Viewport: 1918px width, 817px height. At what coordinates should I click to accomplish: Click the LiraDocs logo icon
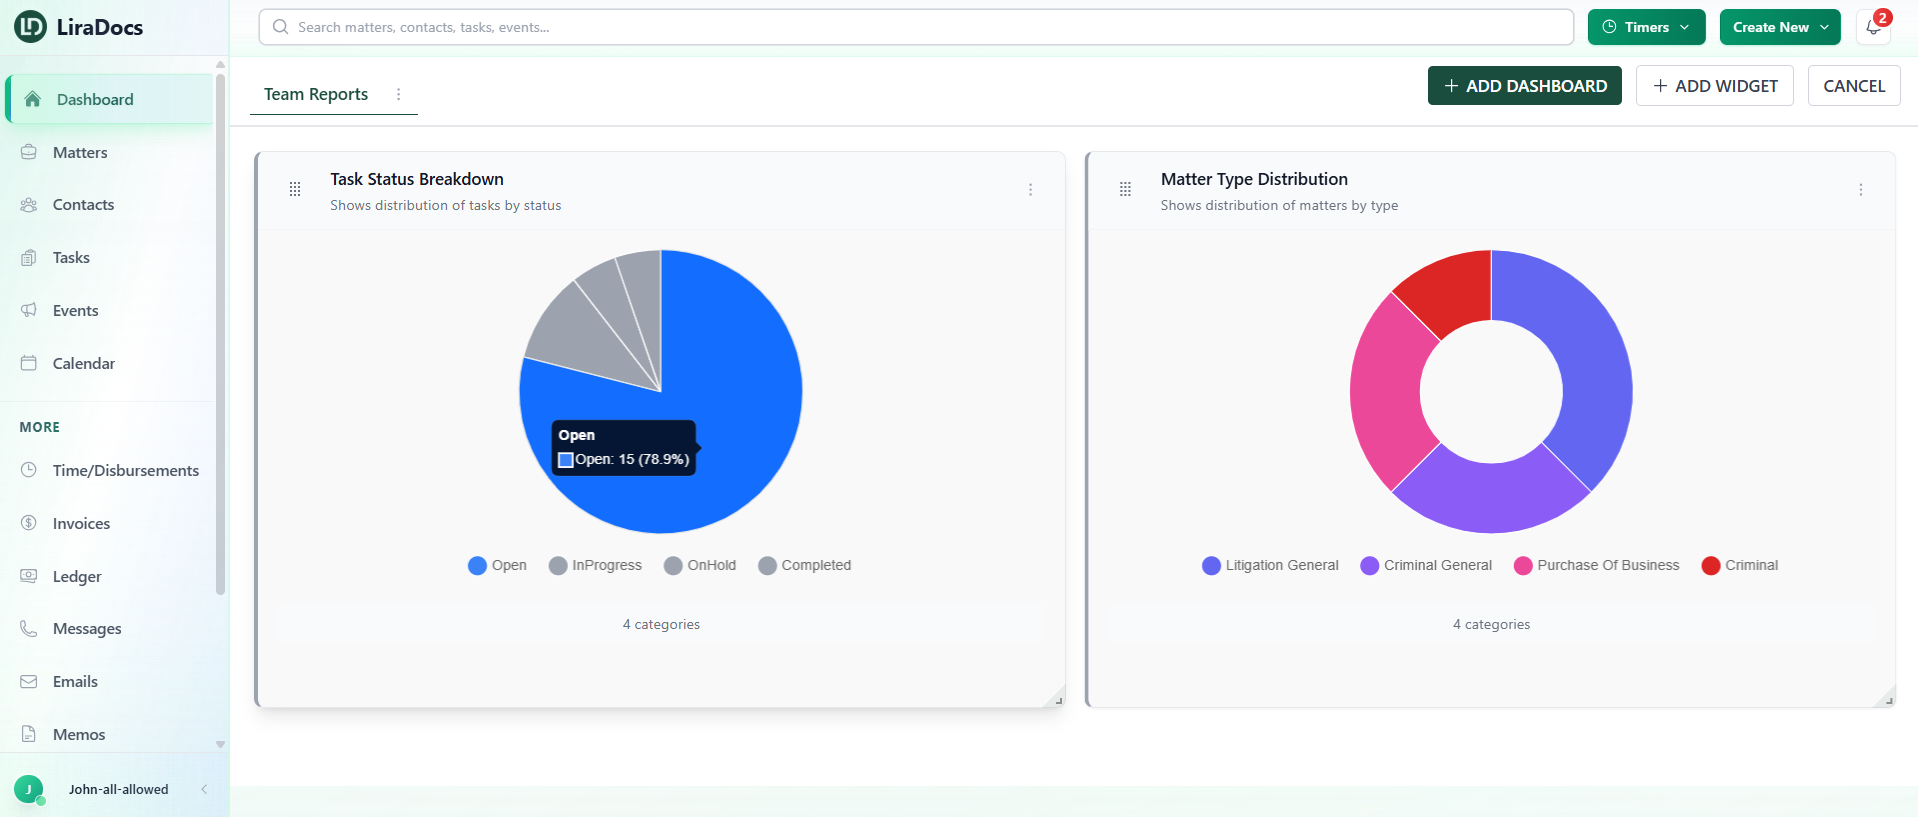(30, 27)
